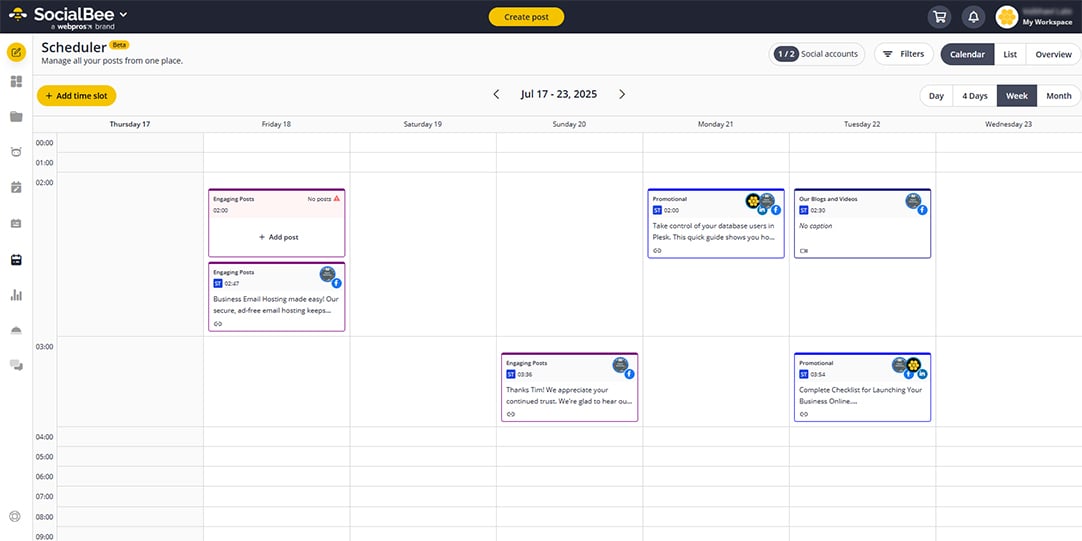Click the Thursday 17 column header
The height and width of the screenshot is (541, 1082).
130,124
